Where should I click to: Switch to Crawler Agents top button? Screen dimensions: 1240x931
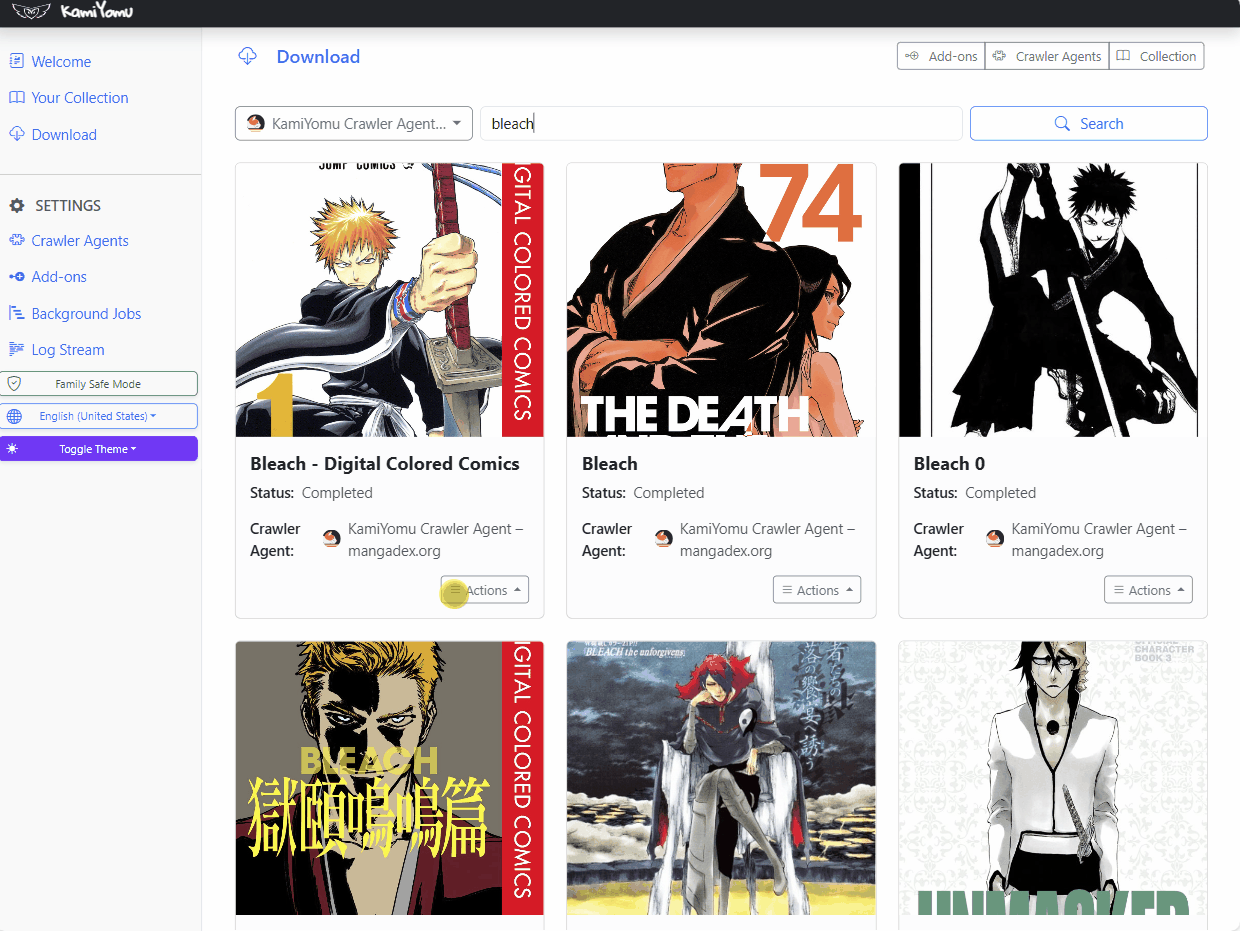(1047, 56)
